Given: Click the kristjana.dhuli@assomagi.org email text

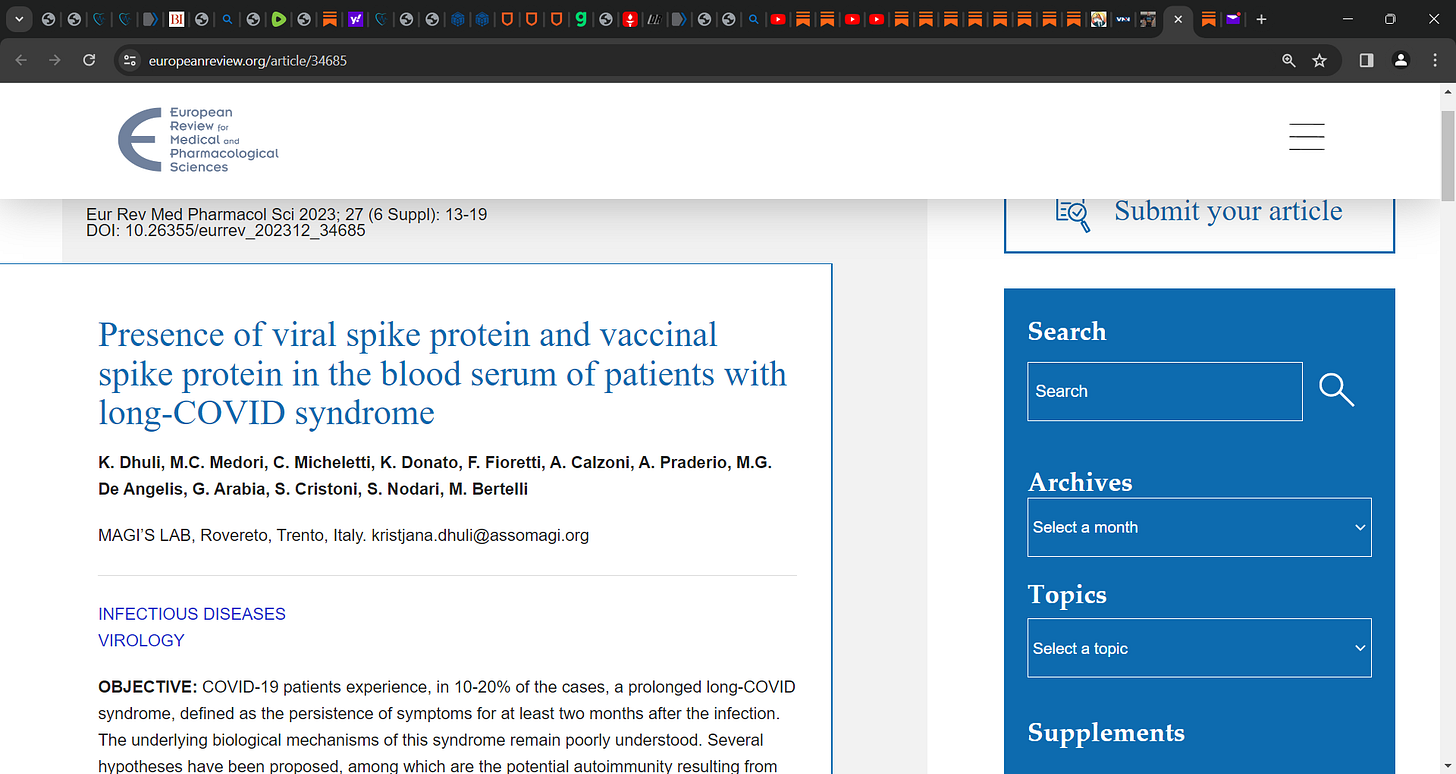Looking at the screenshot, I should pos(480,535).
